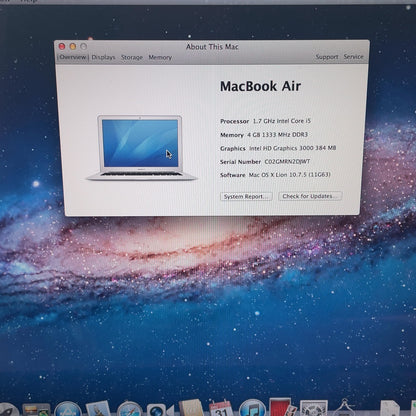The image size is (416, 416).
Task: Click the System Report button
Action: coord(246,196)
